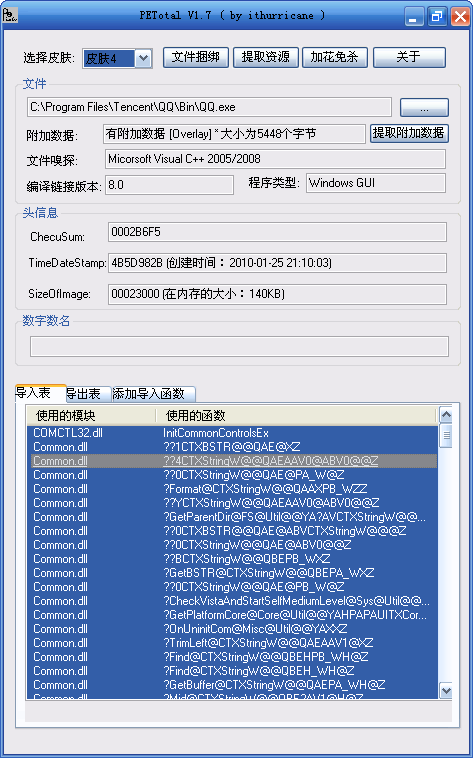The width and height of the screenshot is (473, 758).
Task: Switch to the 导出表 tab
Action: (83, 394)
